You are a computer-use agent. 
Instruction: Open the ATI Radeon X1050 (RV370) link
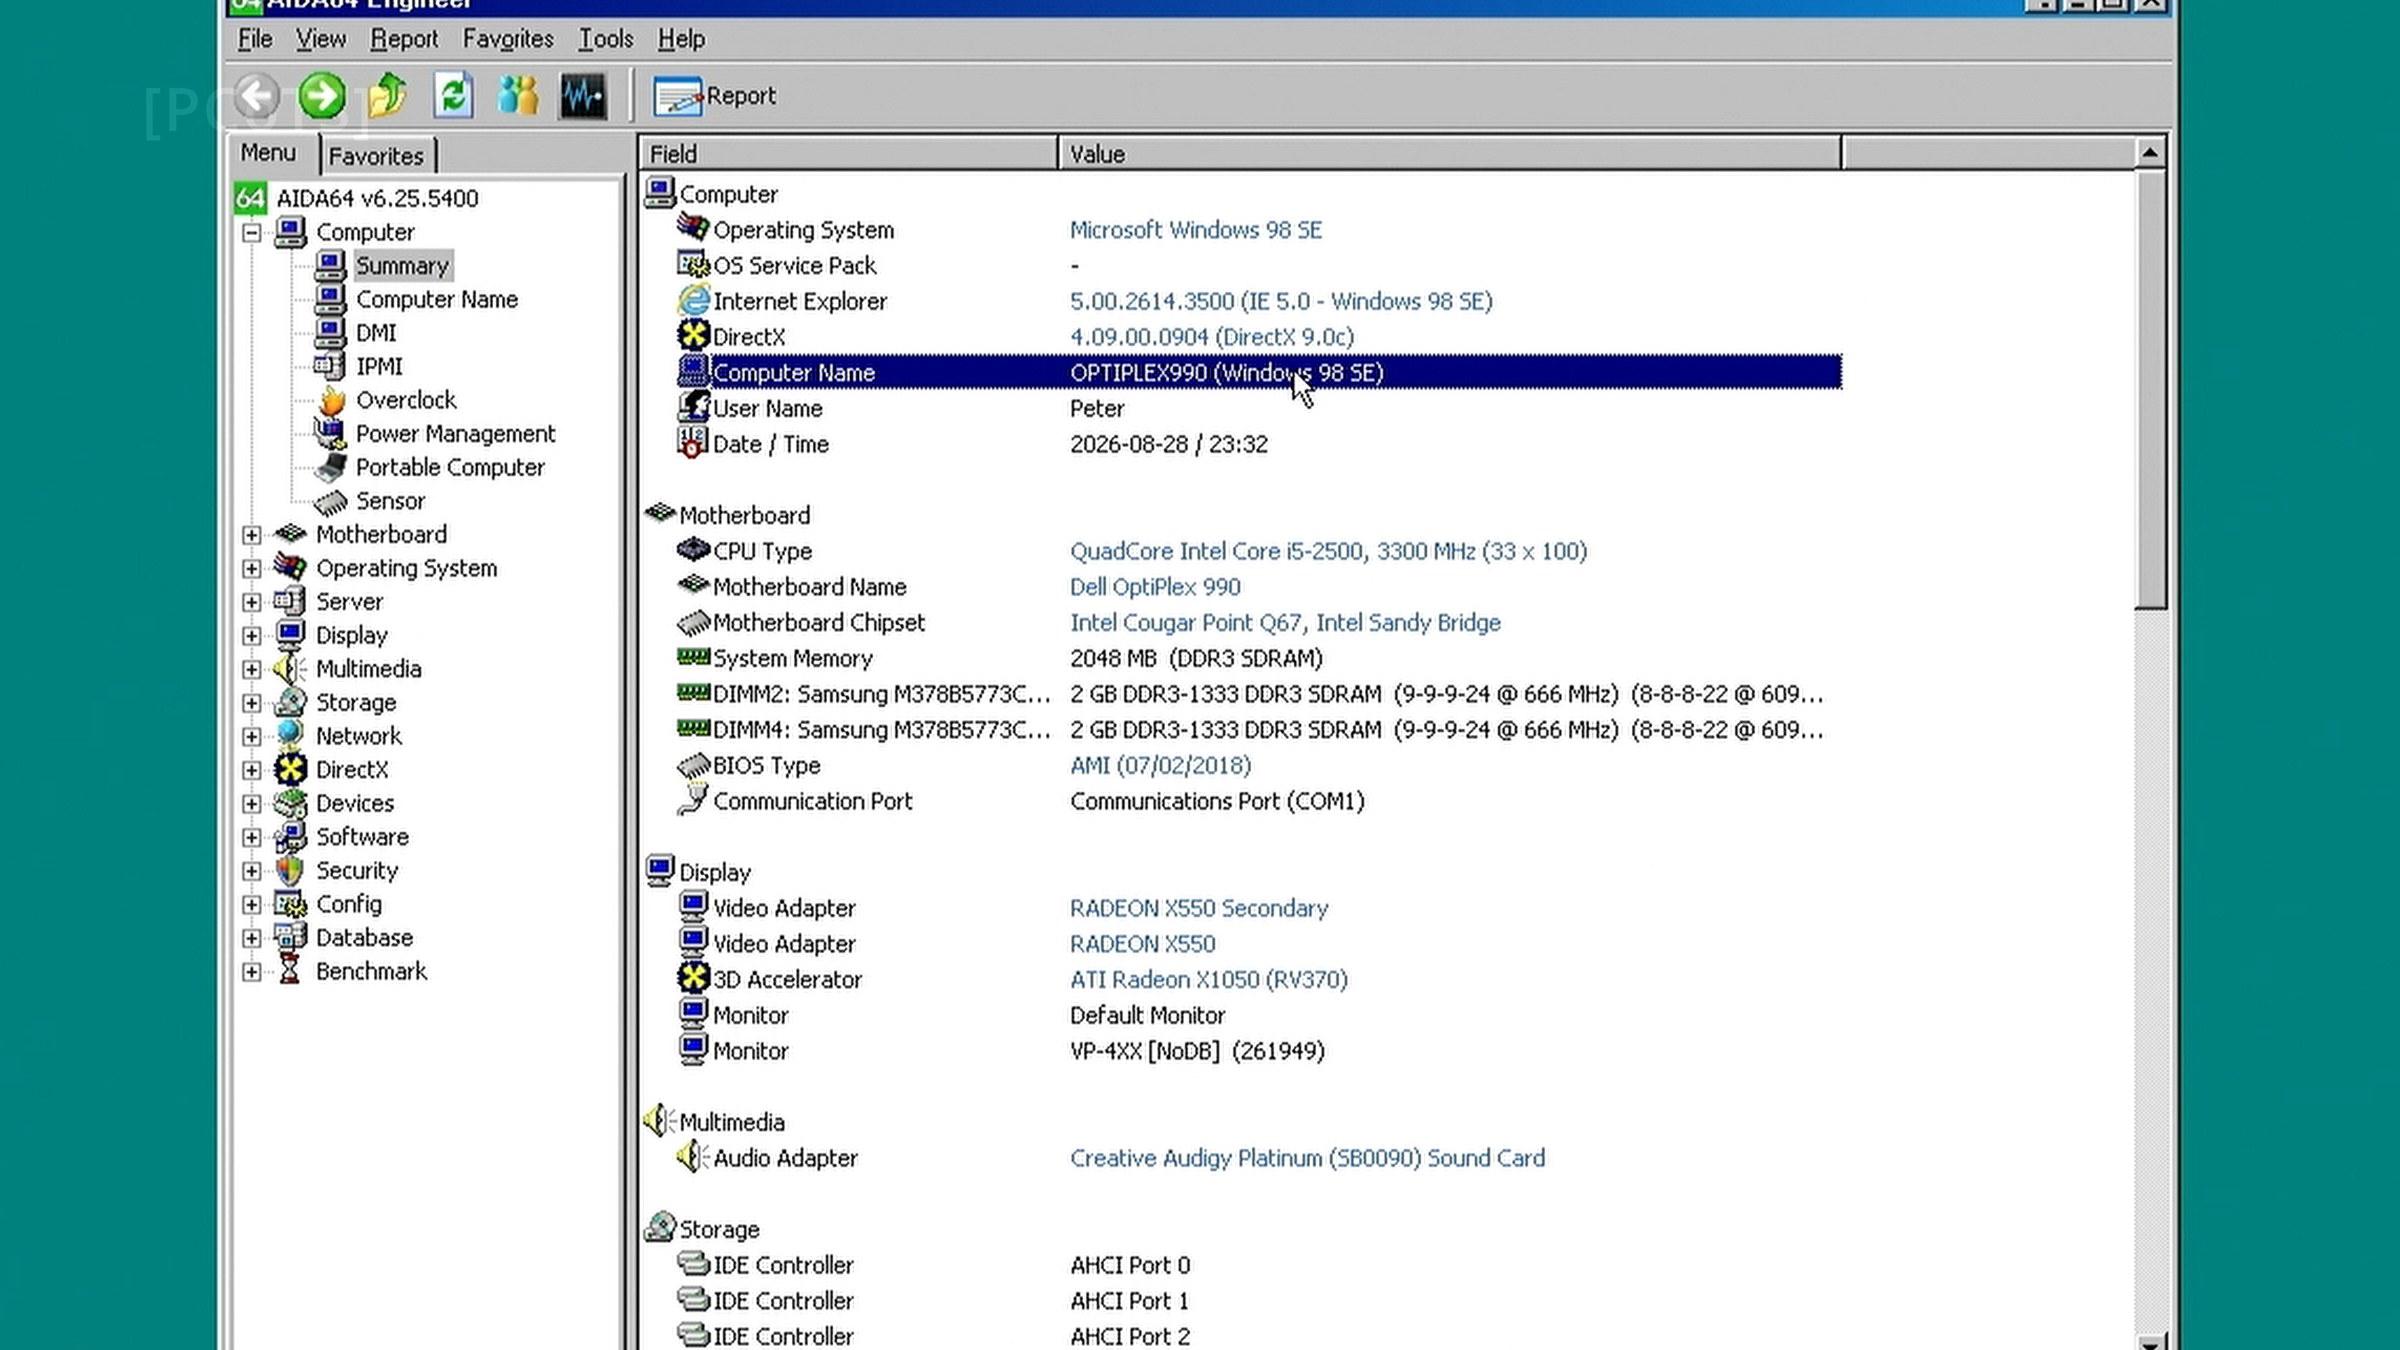[1208, 979]
